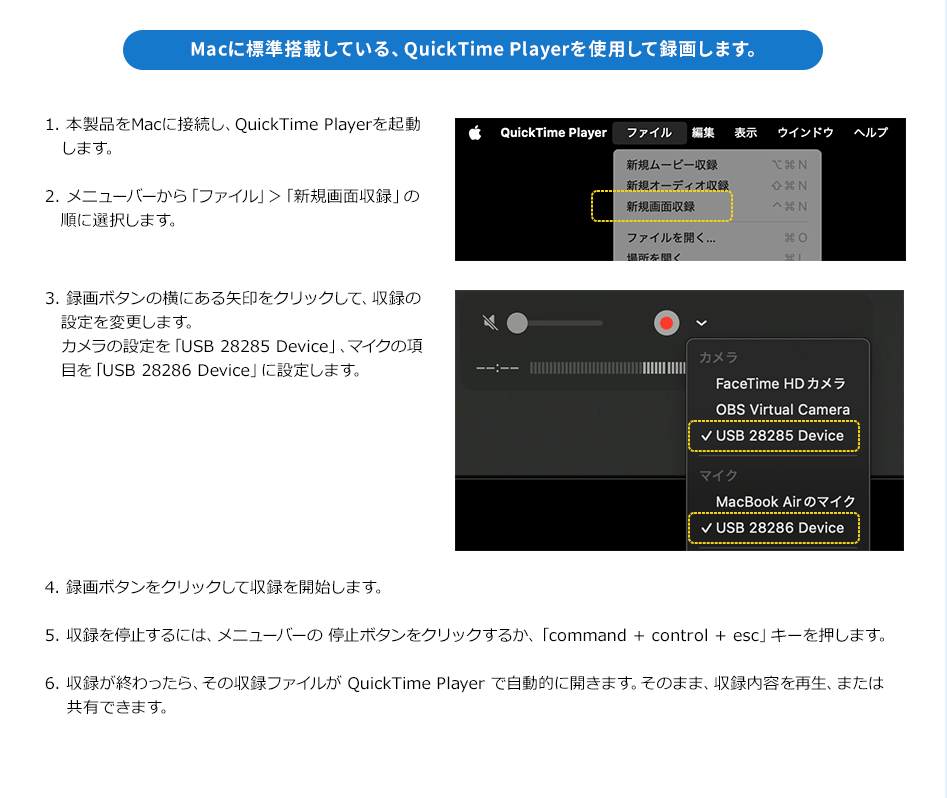This screenshot has height=798, width=947.
Task: Click the ⌘O shortcut label
Action: 795,237
